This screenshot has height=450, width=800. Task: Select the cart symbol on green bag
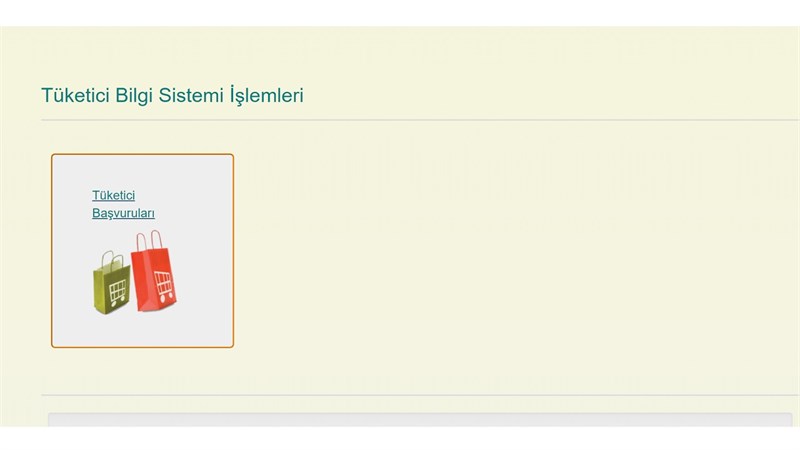click(117, 292)
